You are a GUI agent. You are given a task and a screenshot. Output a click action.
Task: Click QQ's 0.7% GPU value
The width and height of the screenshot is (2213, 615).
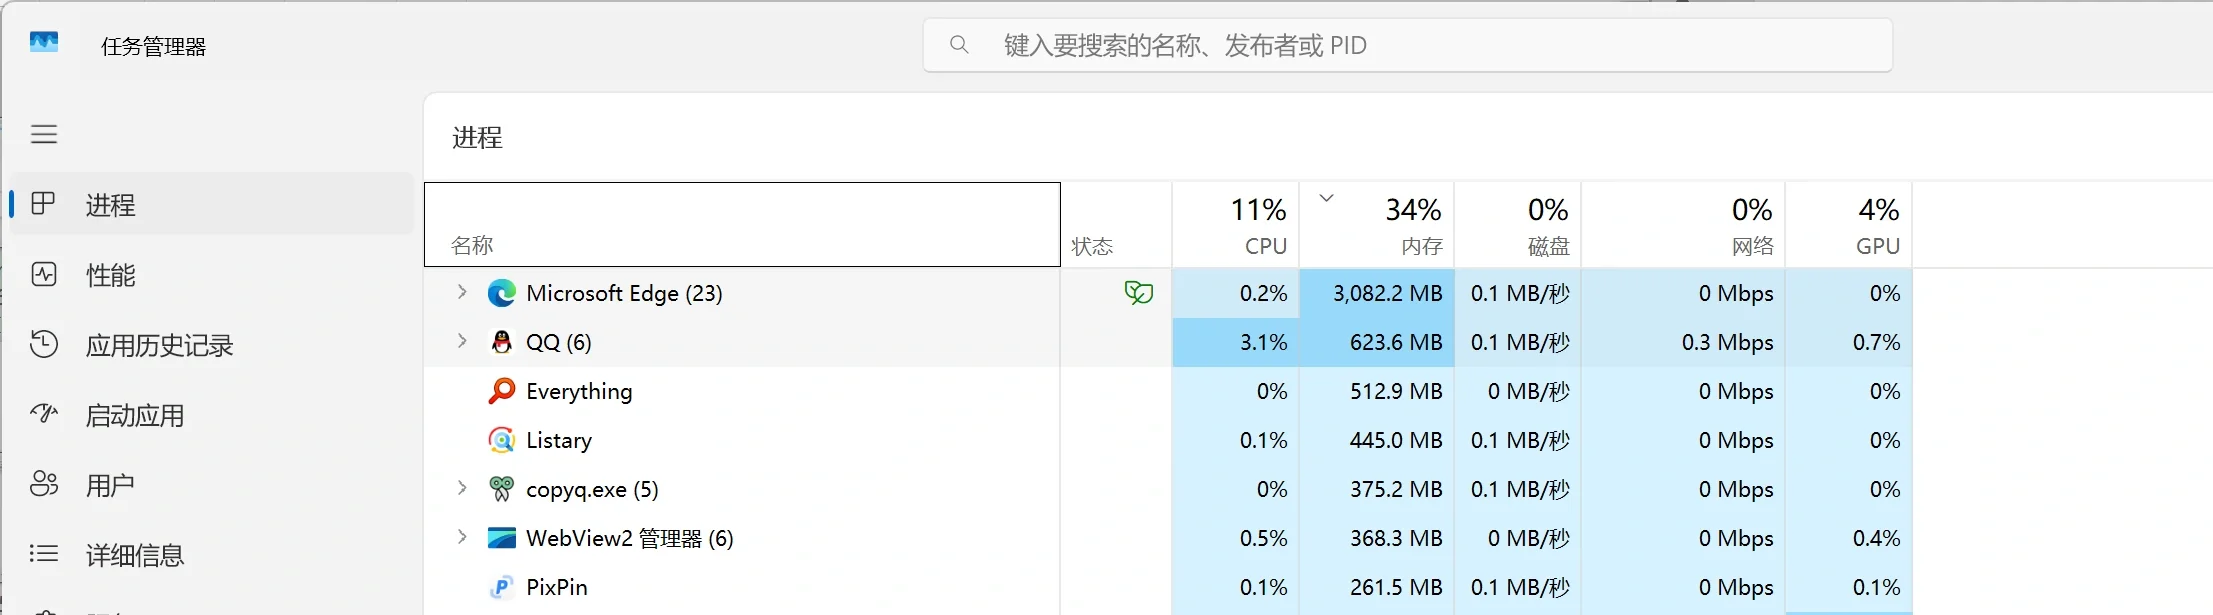(1876, 342)
